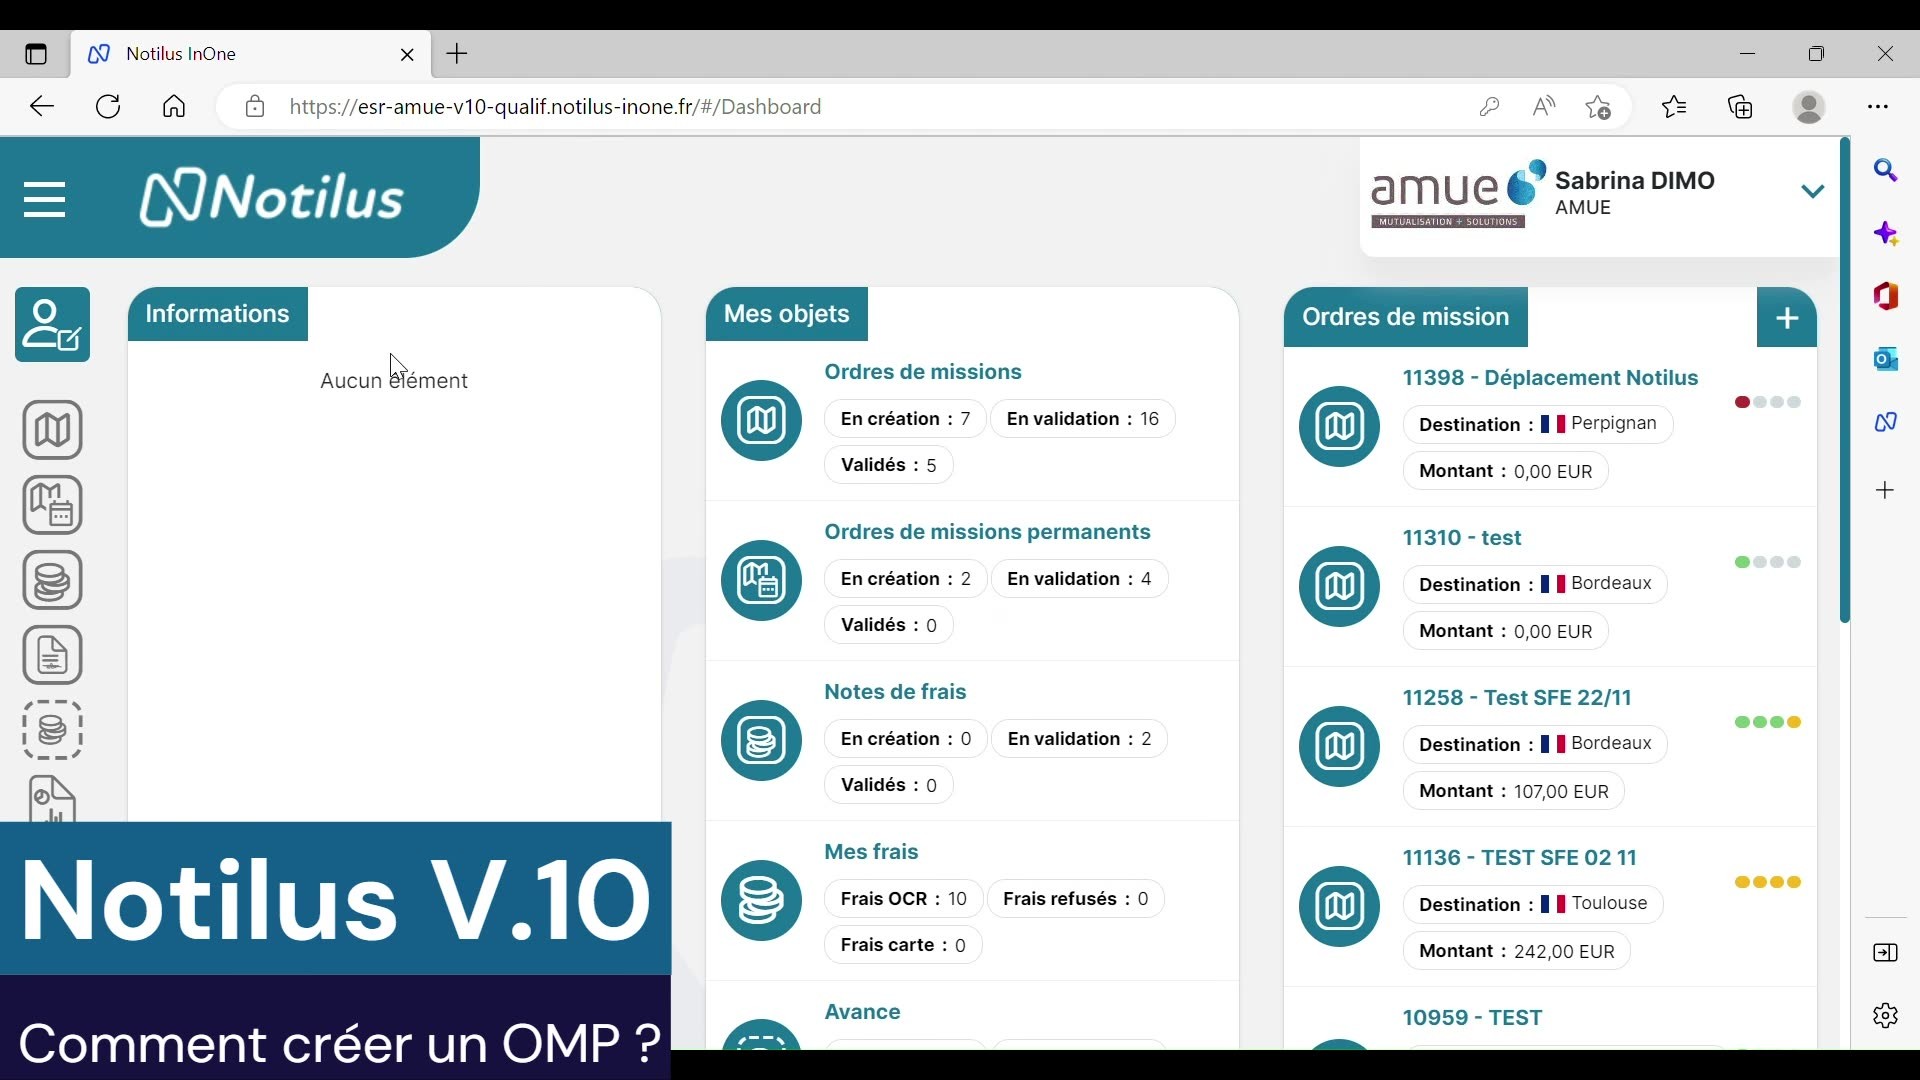Image resolution: width=1920 pixels, height=1080 pixels.
Task: Open mission 11398 - Déplacement Notilus
Action: pos(1550,378)
